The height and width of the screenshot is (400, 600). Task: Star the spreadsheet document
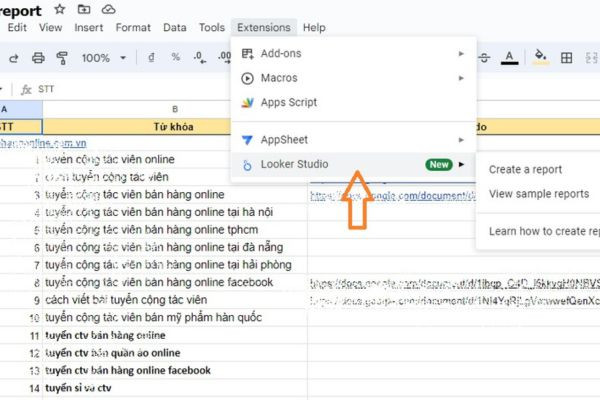[60, 9]
